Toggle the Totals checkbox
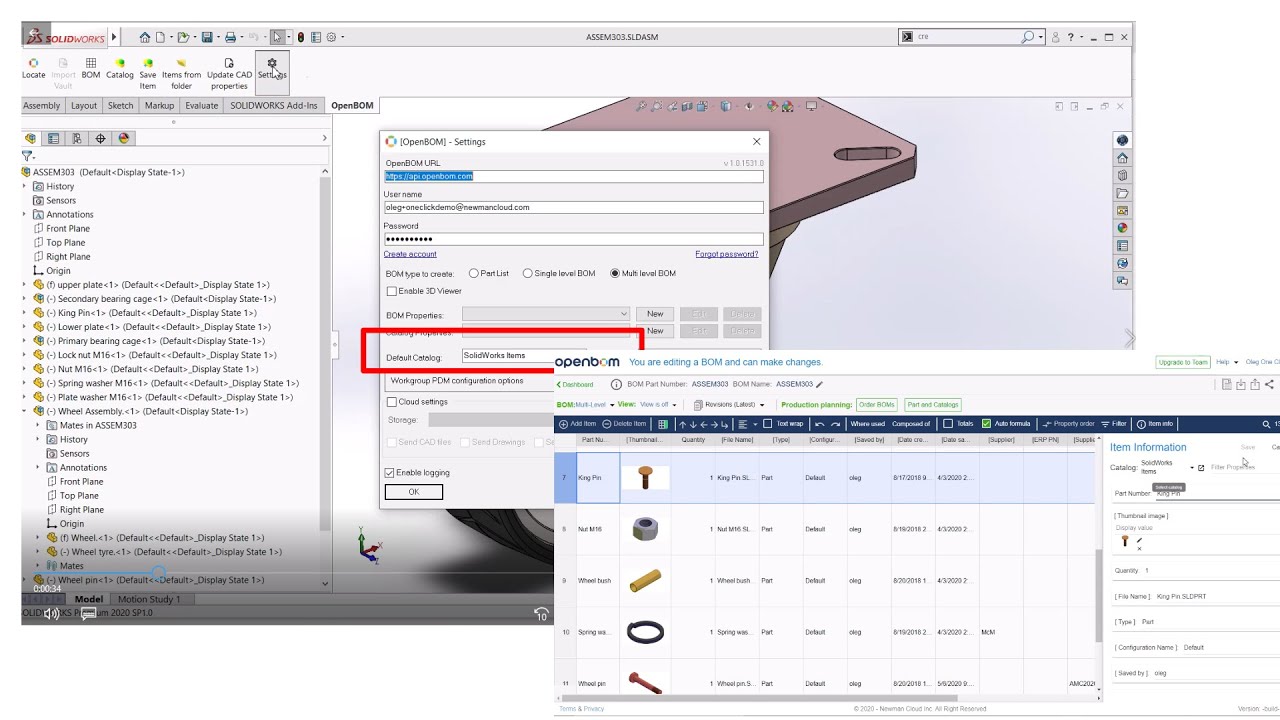The image size is (1280, 720). [947, 424]
